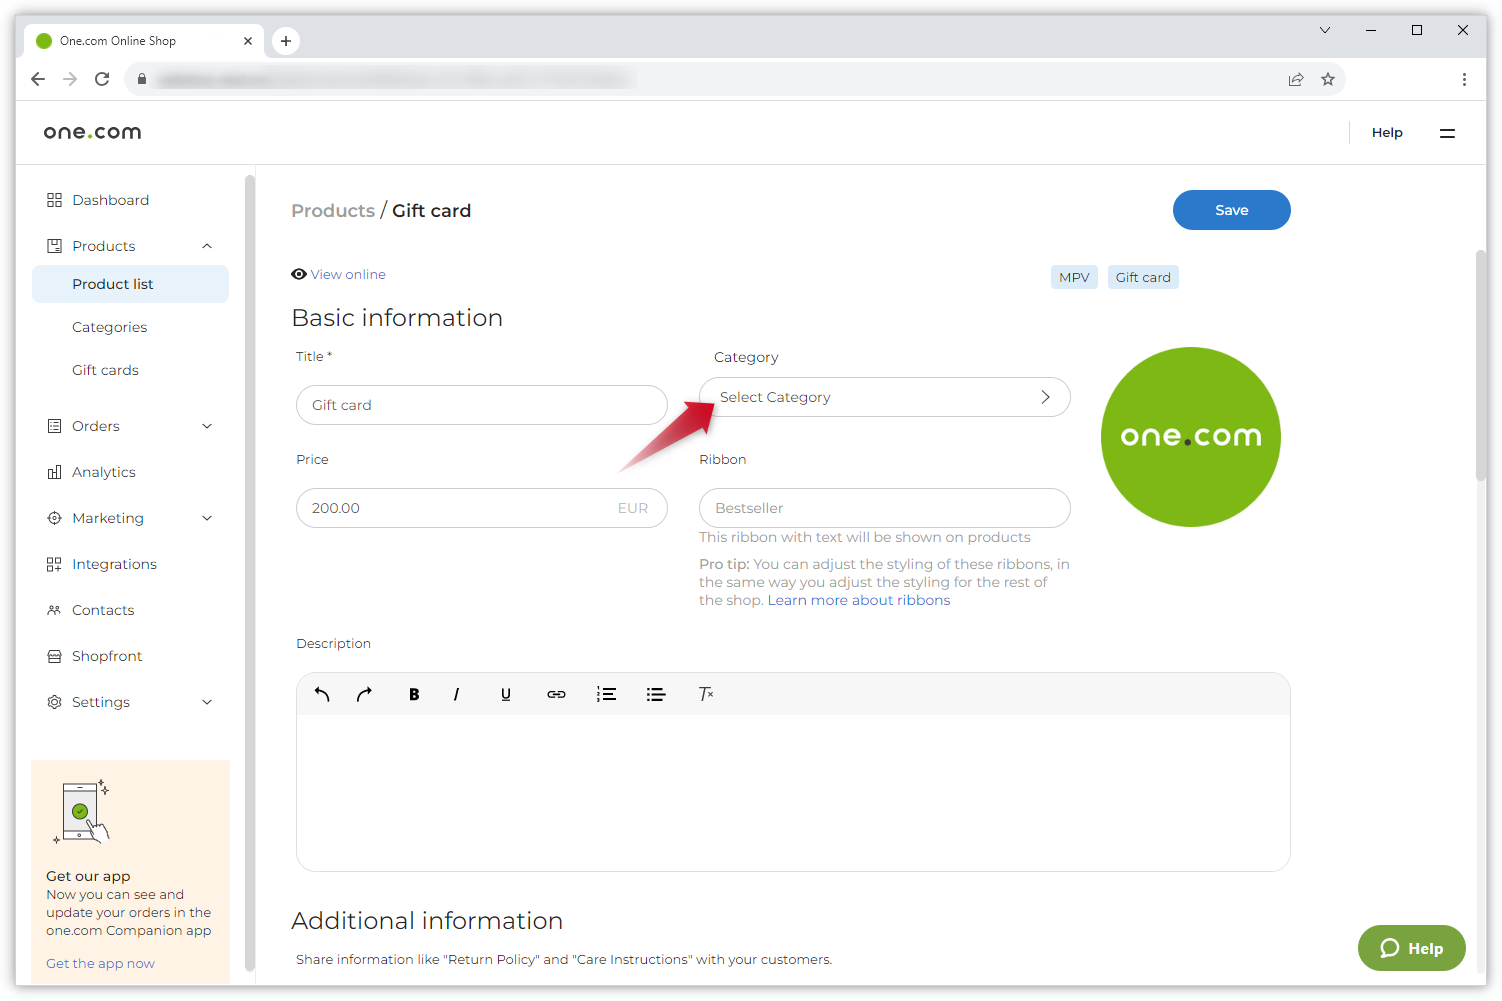Click the undo arrow in description editor

coord(322,694)
